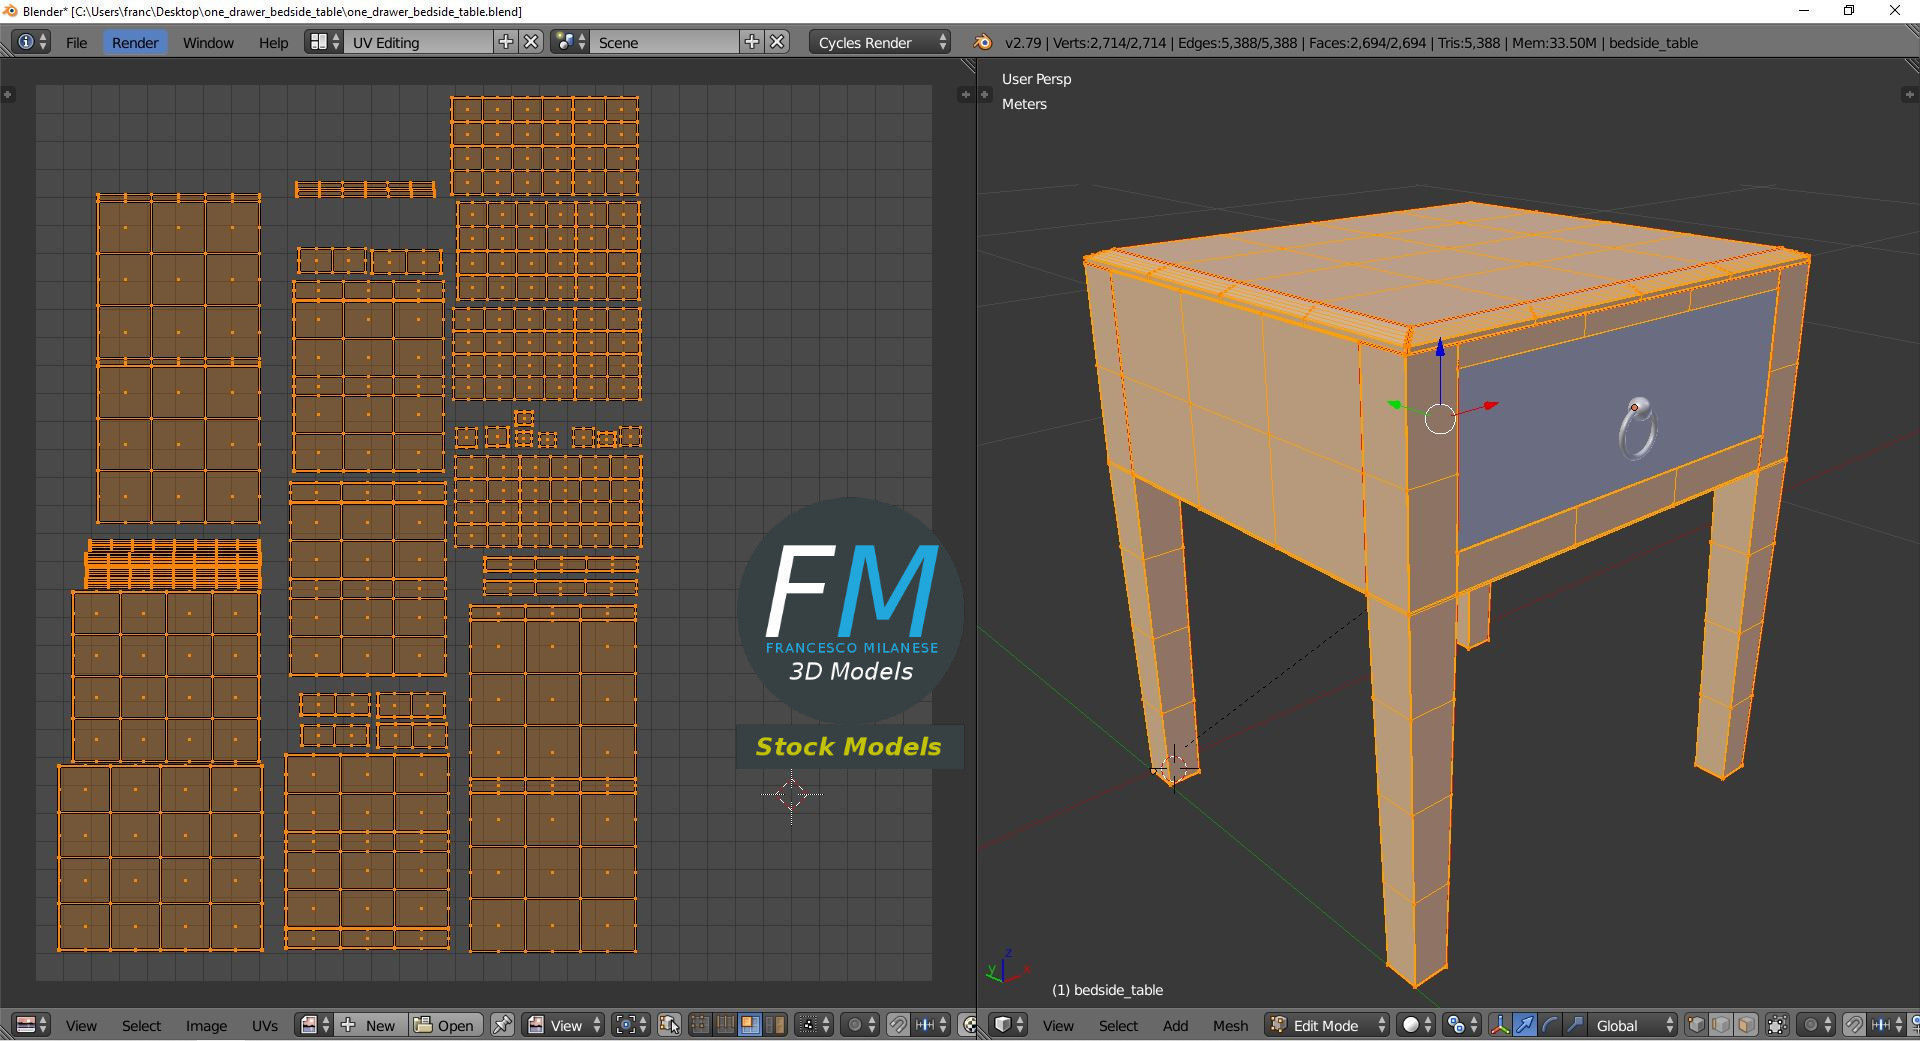Viewport: 1920px width, 1041px height.
Task: Open the Global orientation dropdown
Action: (1633, 1025)
